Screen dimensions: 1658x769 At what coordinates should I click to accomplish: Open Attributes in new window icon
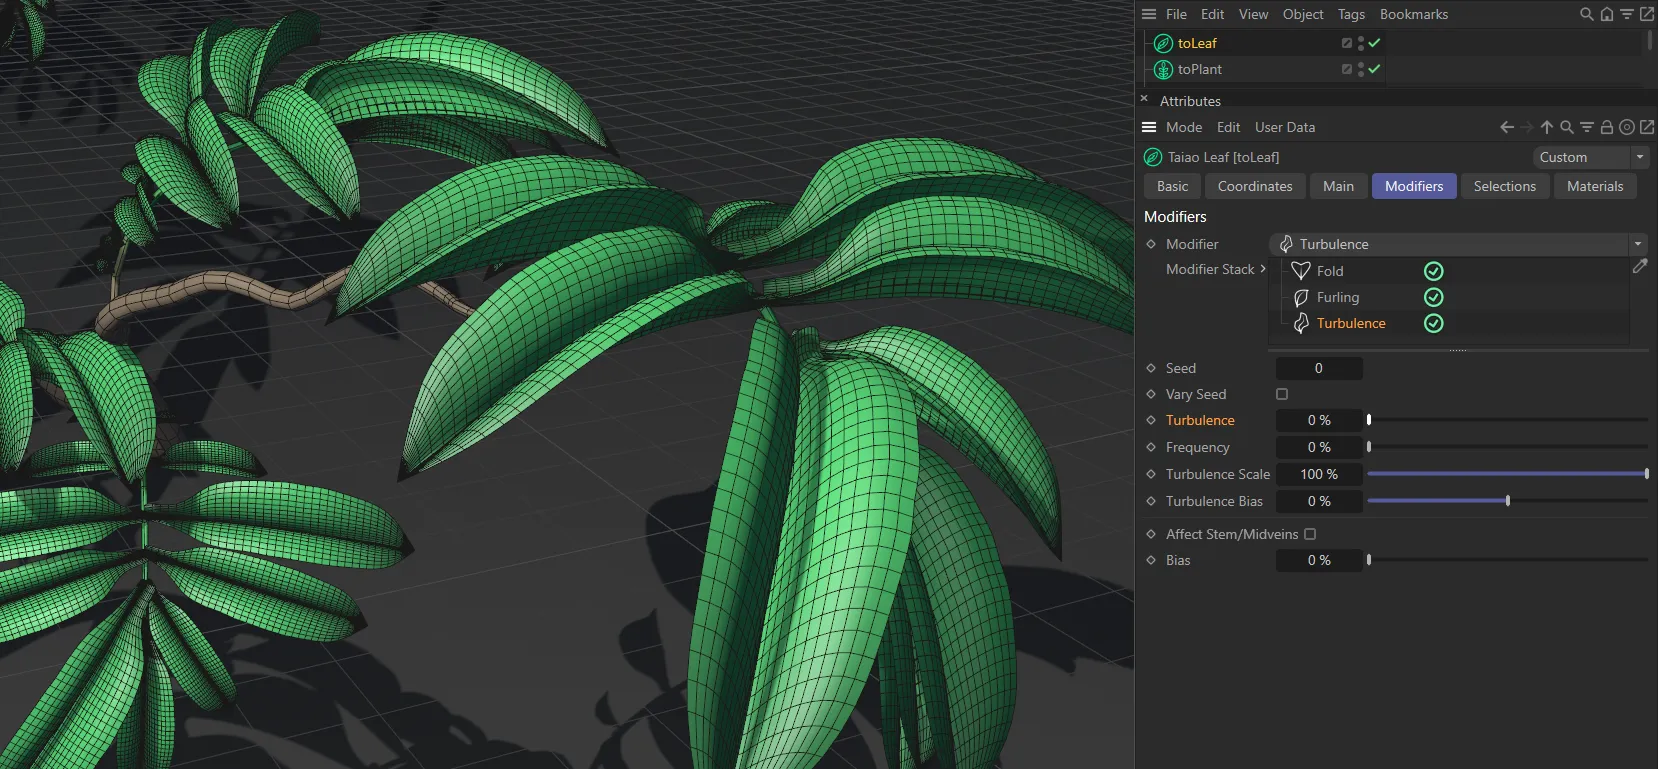point(1647,127)
